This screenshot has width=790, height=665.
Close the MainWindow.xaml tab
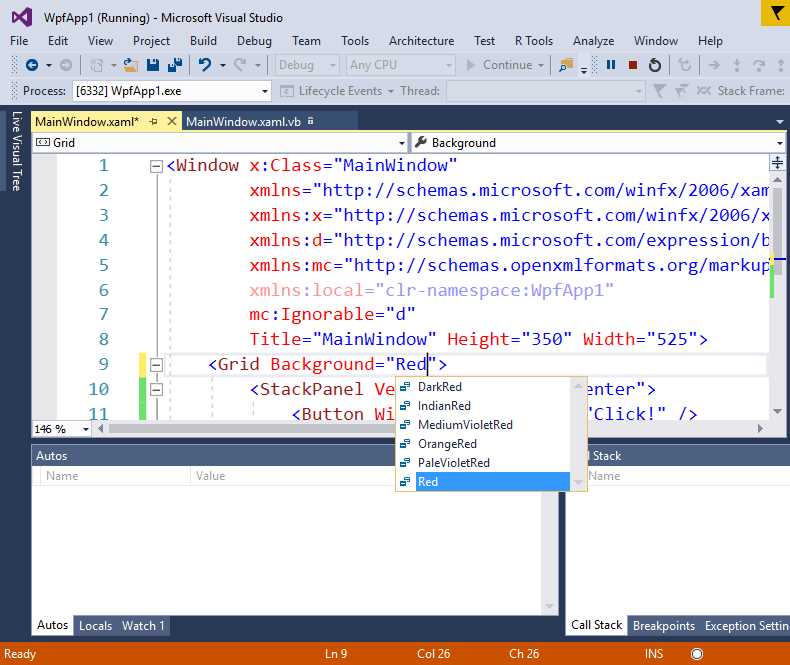(172, 121)
